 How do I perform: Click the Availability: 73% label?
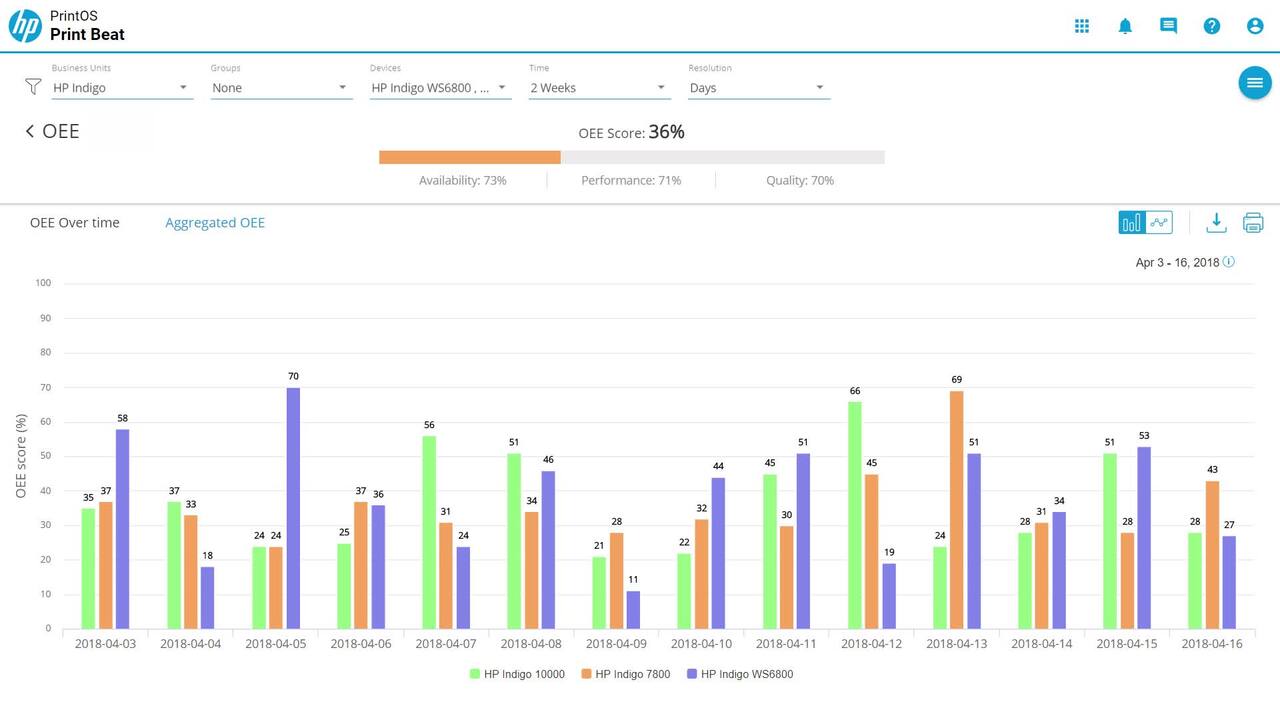(x=463, y=181)
